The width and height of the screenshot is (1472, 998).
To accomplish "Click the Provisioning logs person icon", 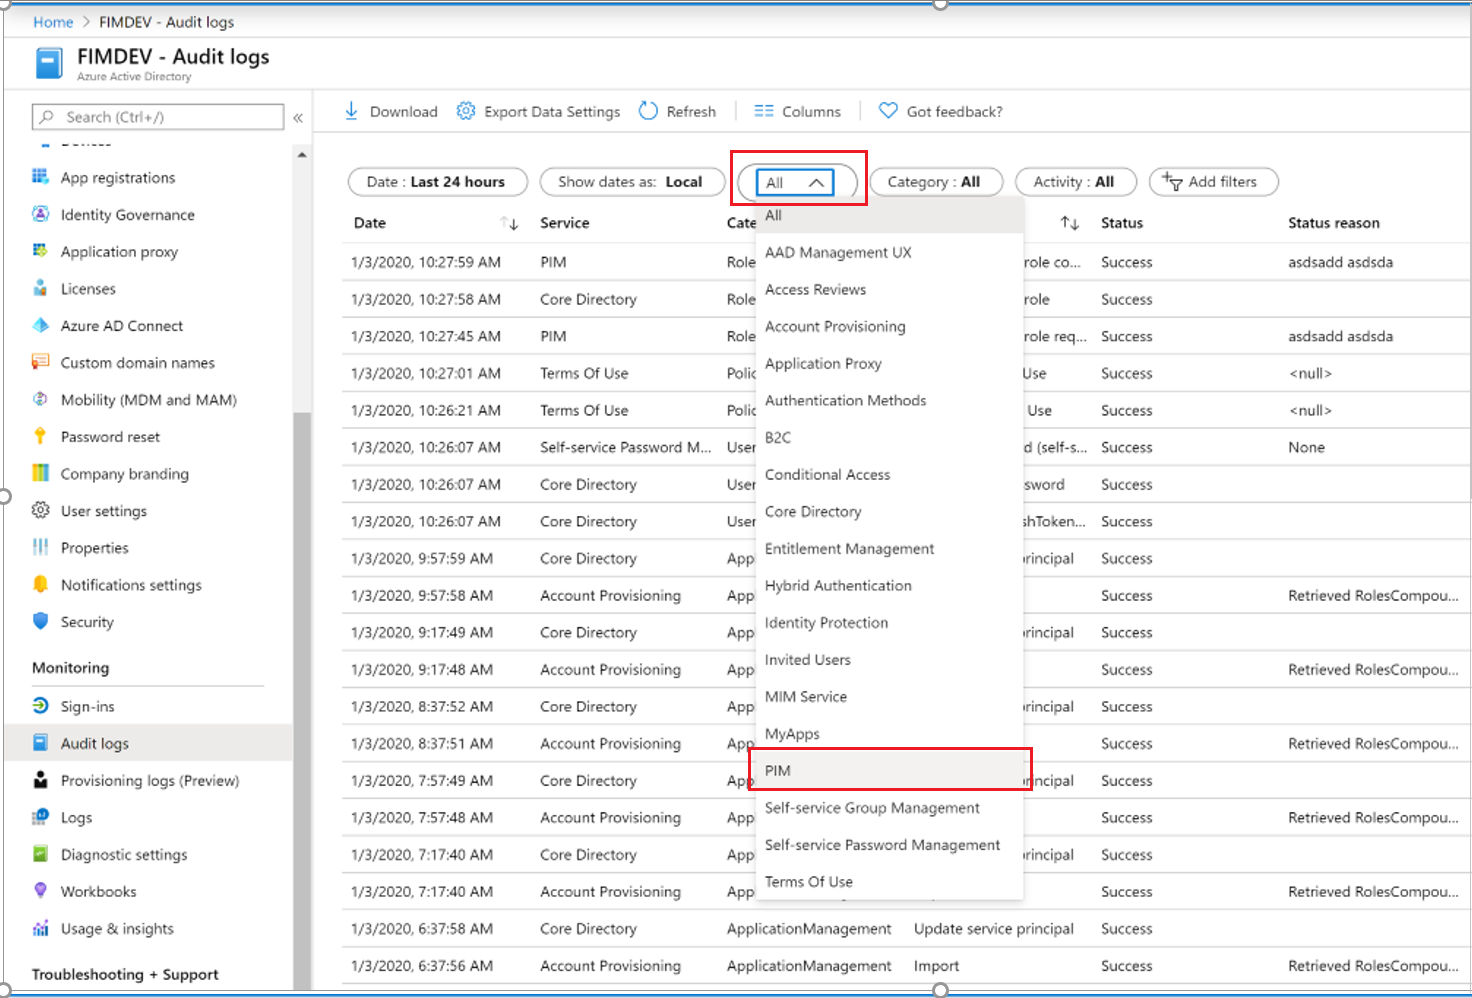I will (x=40, y=780).
